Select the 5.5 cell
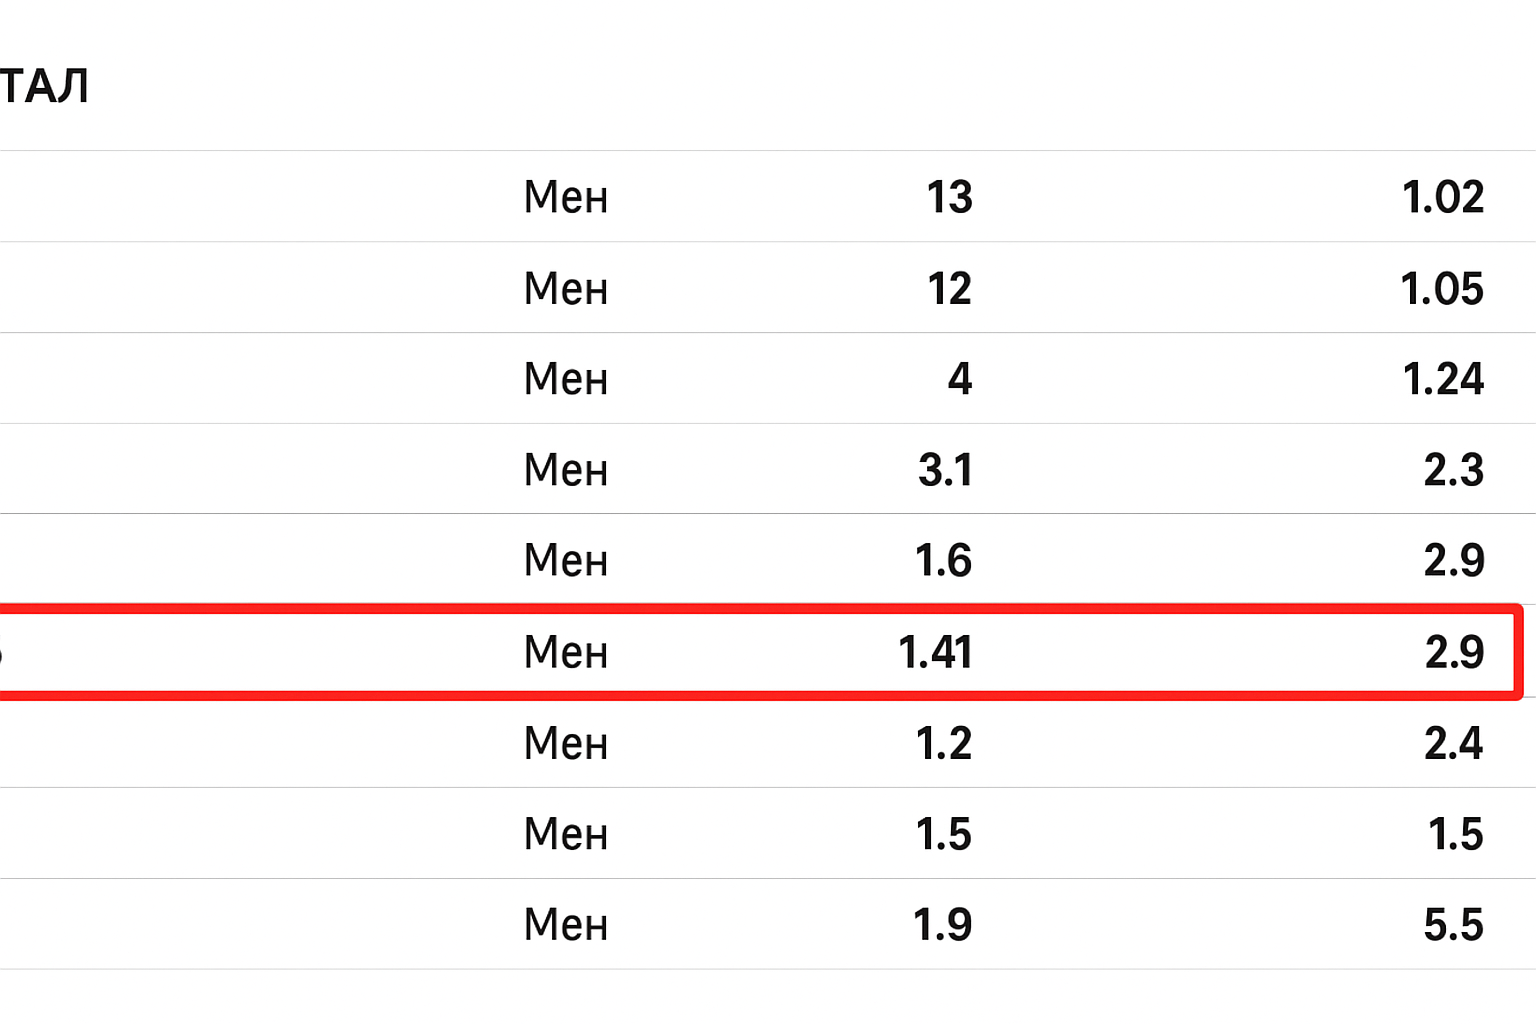 pyautogui.click(x=1453, y=924)
